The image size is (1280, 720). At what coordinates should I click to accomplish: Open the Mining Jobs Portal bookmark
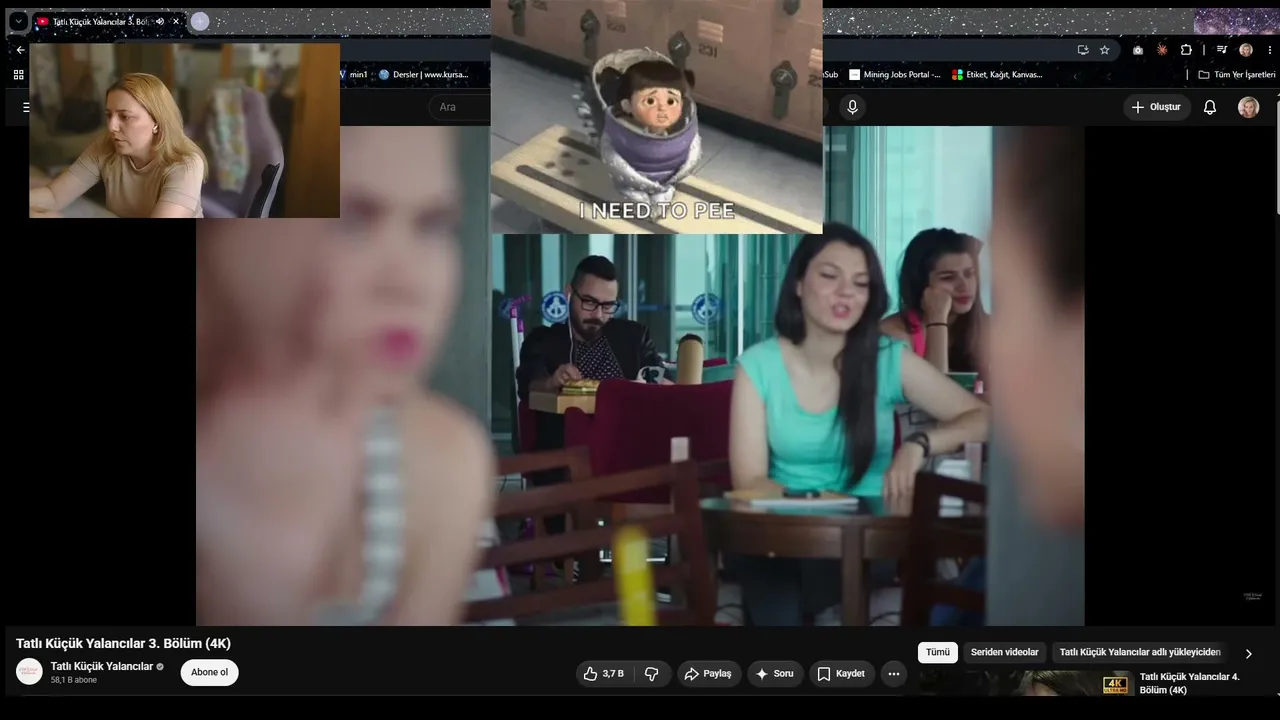[x=895, y=75]
